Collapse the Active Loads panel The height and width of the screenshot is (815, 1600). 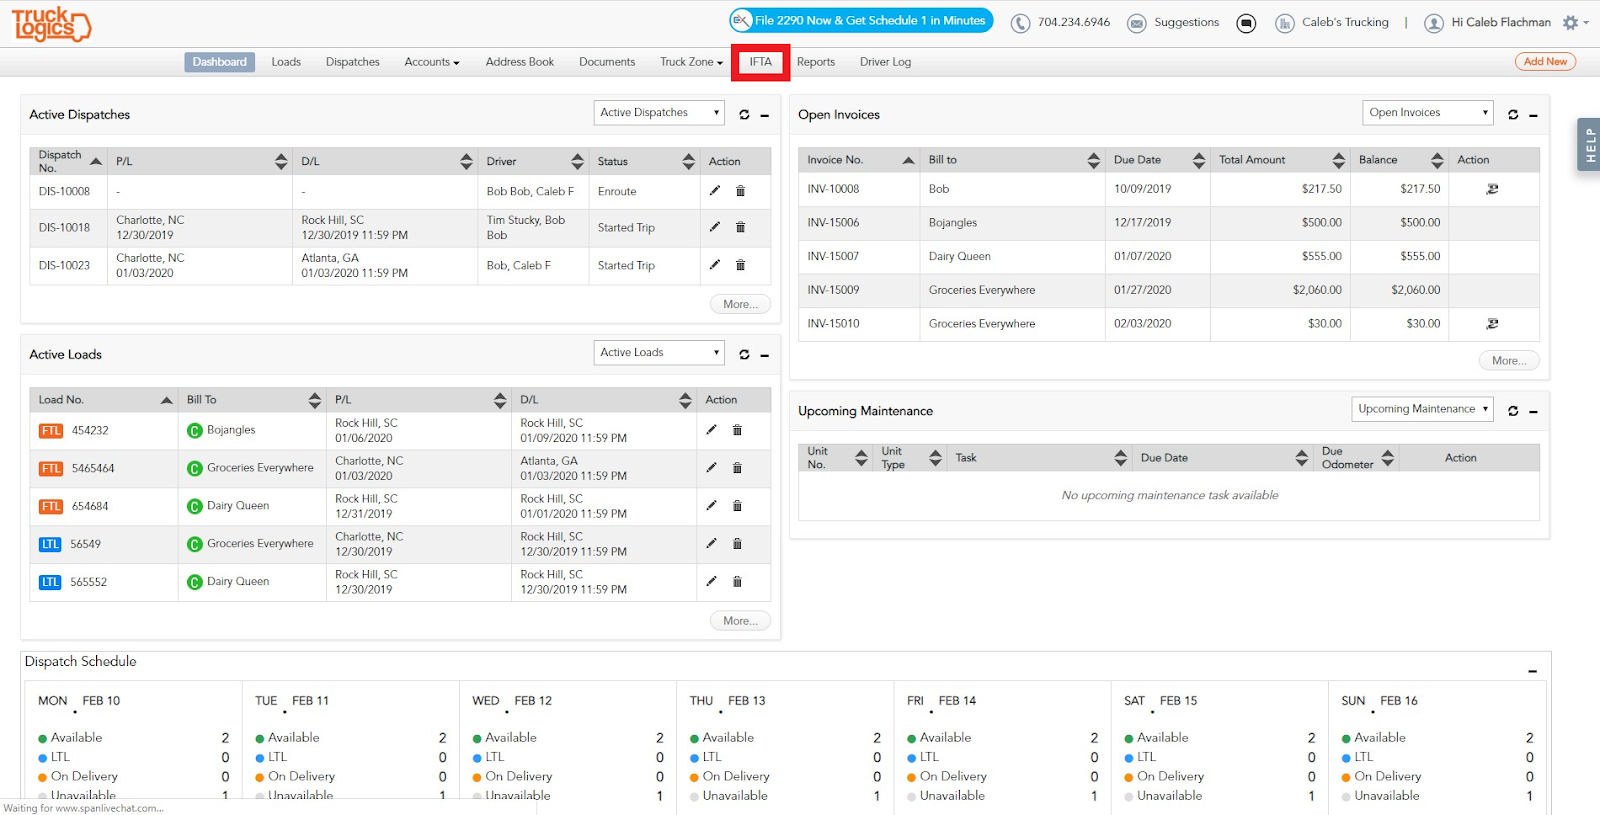pyautogui.click(x=765, y=355)
